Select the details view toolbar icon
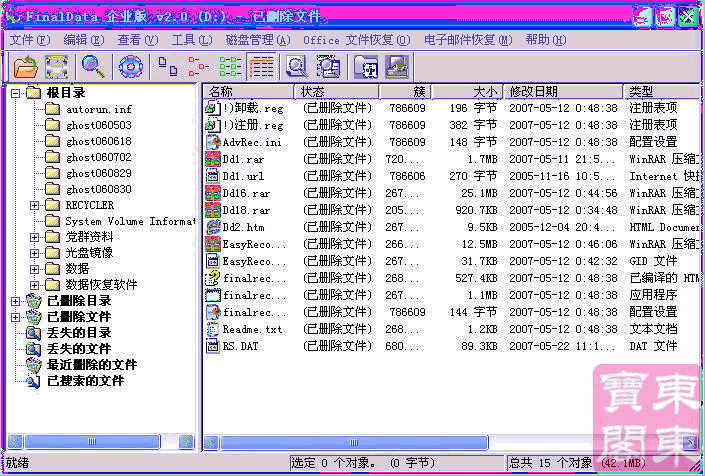The width and height of the screenshot is (705, 476). point(262,67)
